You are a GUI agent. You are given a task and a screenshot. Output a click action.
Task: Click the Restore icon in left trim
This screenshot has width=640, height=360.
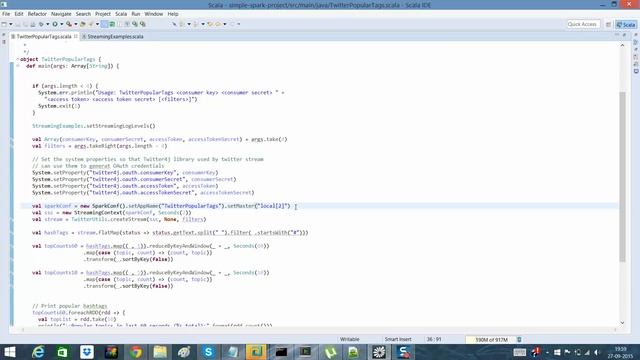[x=4, y=36]
